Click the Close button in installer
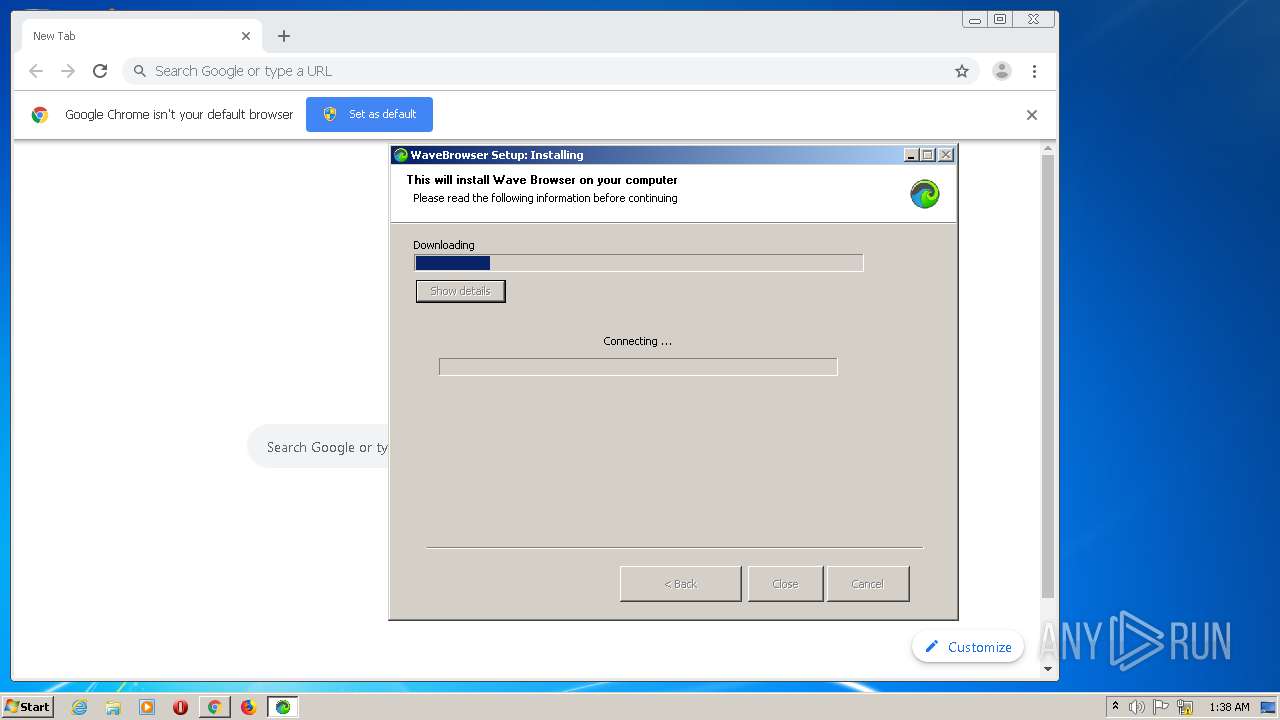Viewport: 1280px width, 720px height. tap(785, 584)
